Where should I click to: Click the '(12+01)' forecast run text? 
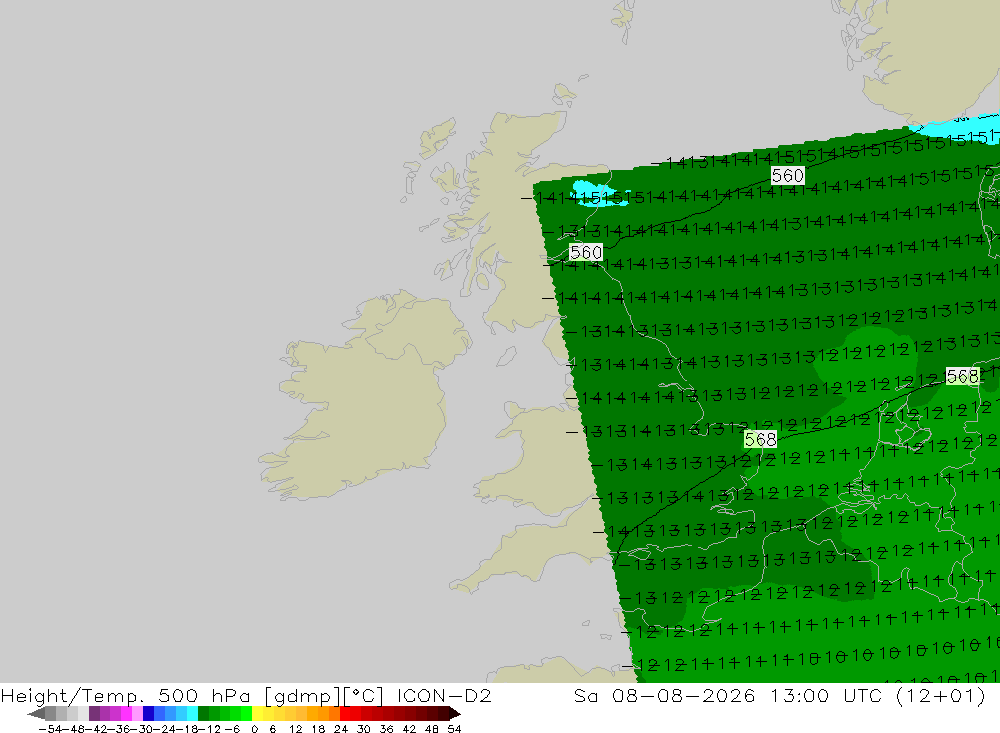tap(941, 695)
